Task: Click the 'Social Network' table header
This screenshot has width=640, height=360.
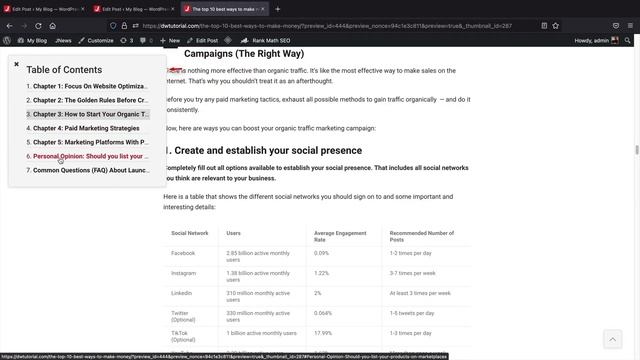Action: point(190,233)
